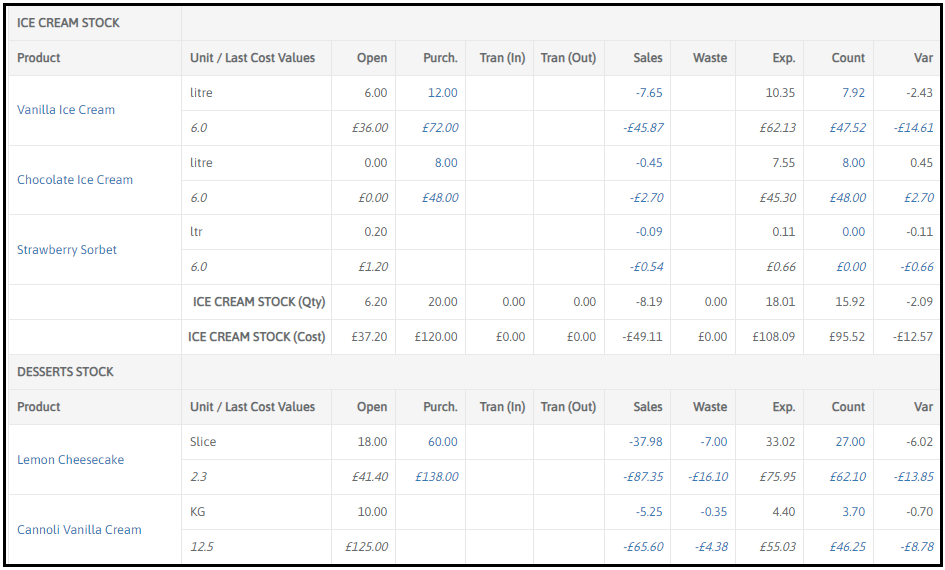Viewport: 945px width, 570px height.
Task: Open Cannoli Vanilla Cream waste quantity -0.35
Action: (x=713, y=512)
